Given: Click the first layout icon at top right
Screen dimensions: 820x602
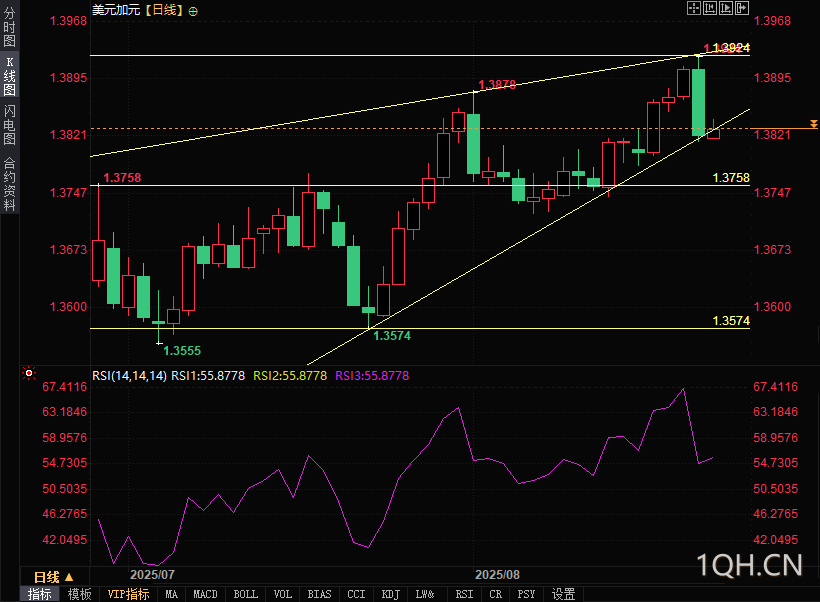Looking at the screenshot, I should [x=693, y=8].
